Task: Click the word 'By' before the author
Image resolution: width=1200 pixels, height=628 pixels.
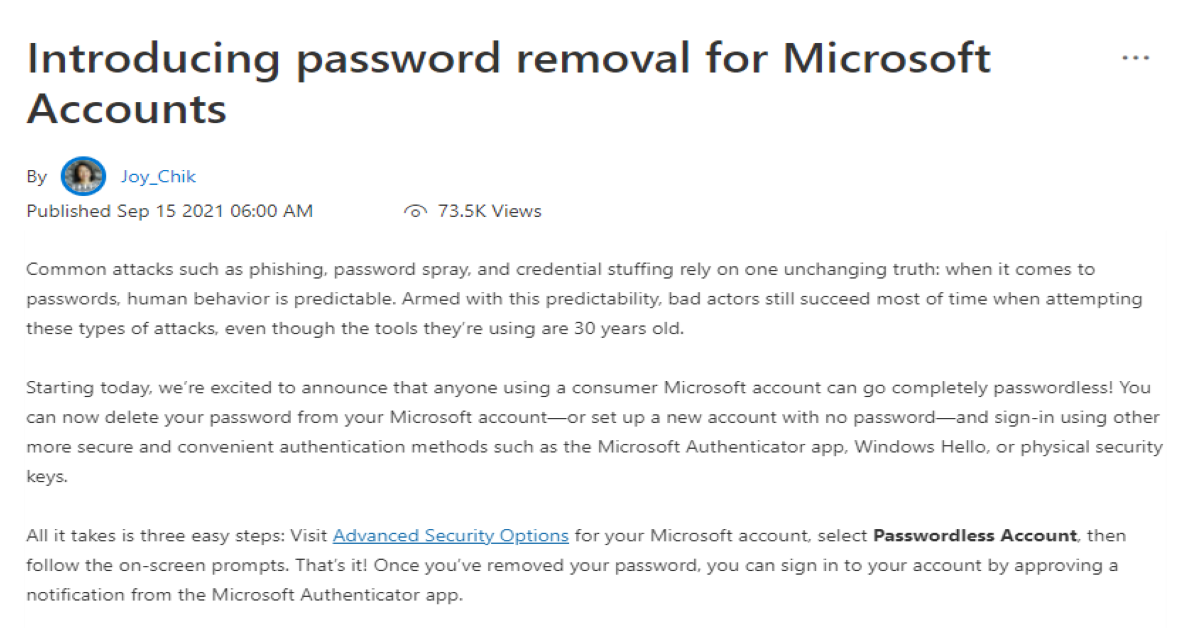Action: pos(37,178)
